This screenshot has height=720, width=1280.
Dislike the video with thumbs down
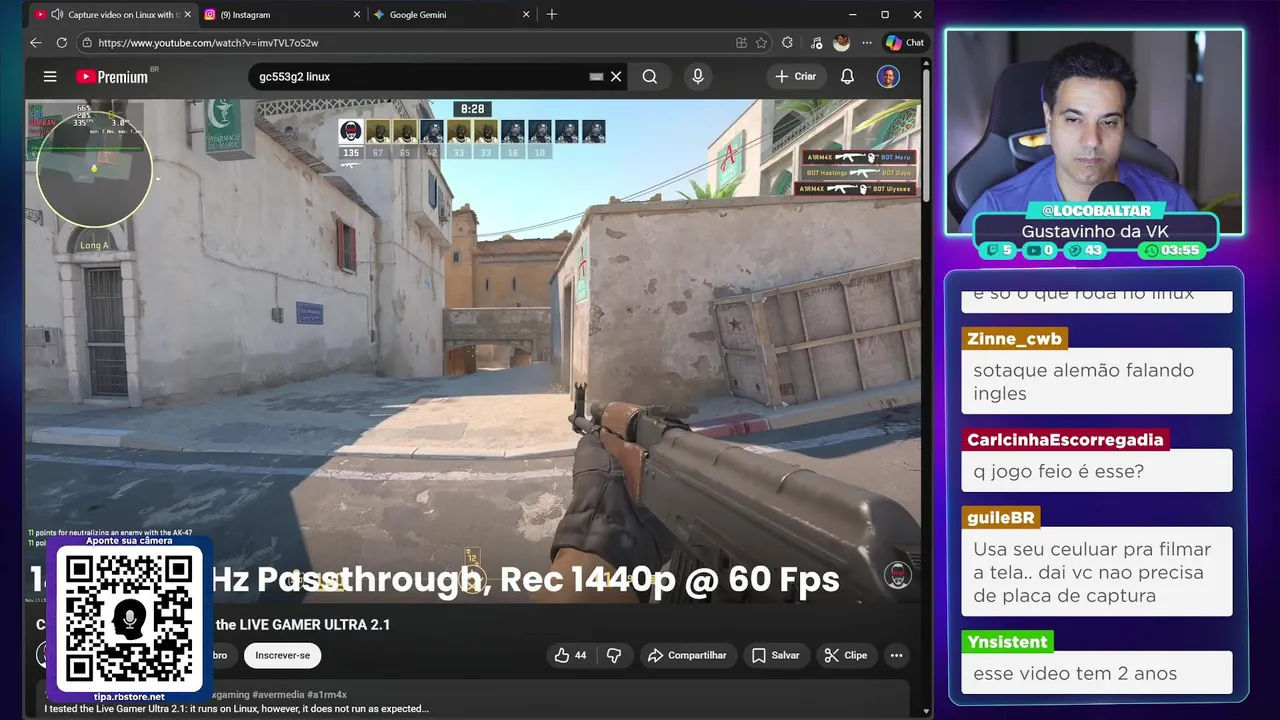click(x=614, y=655)
